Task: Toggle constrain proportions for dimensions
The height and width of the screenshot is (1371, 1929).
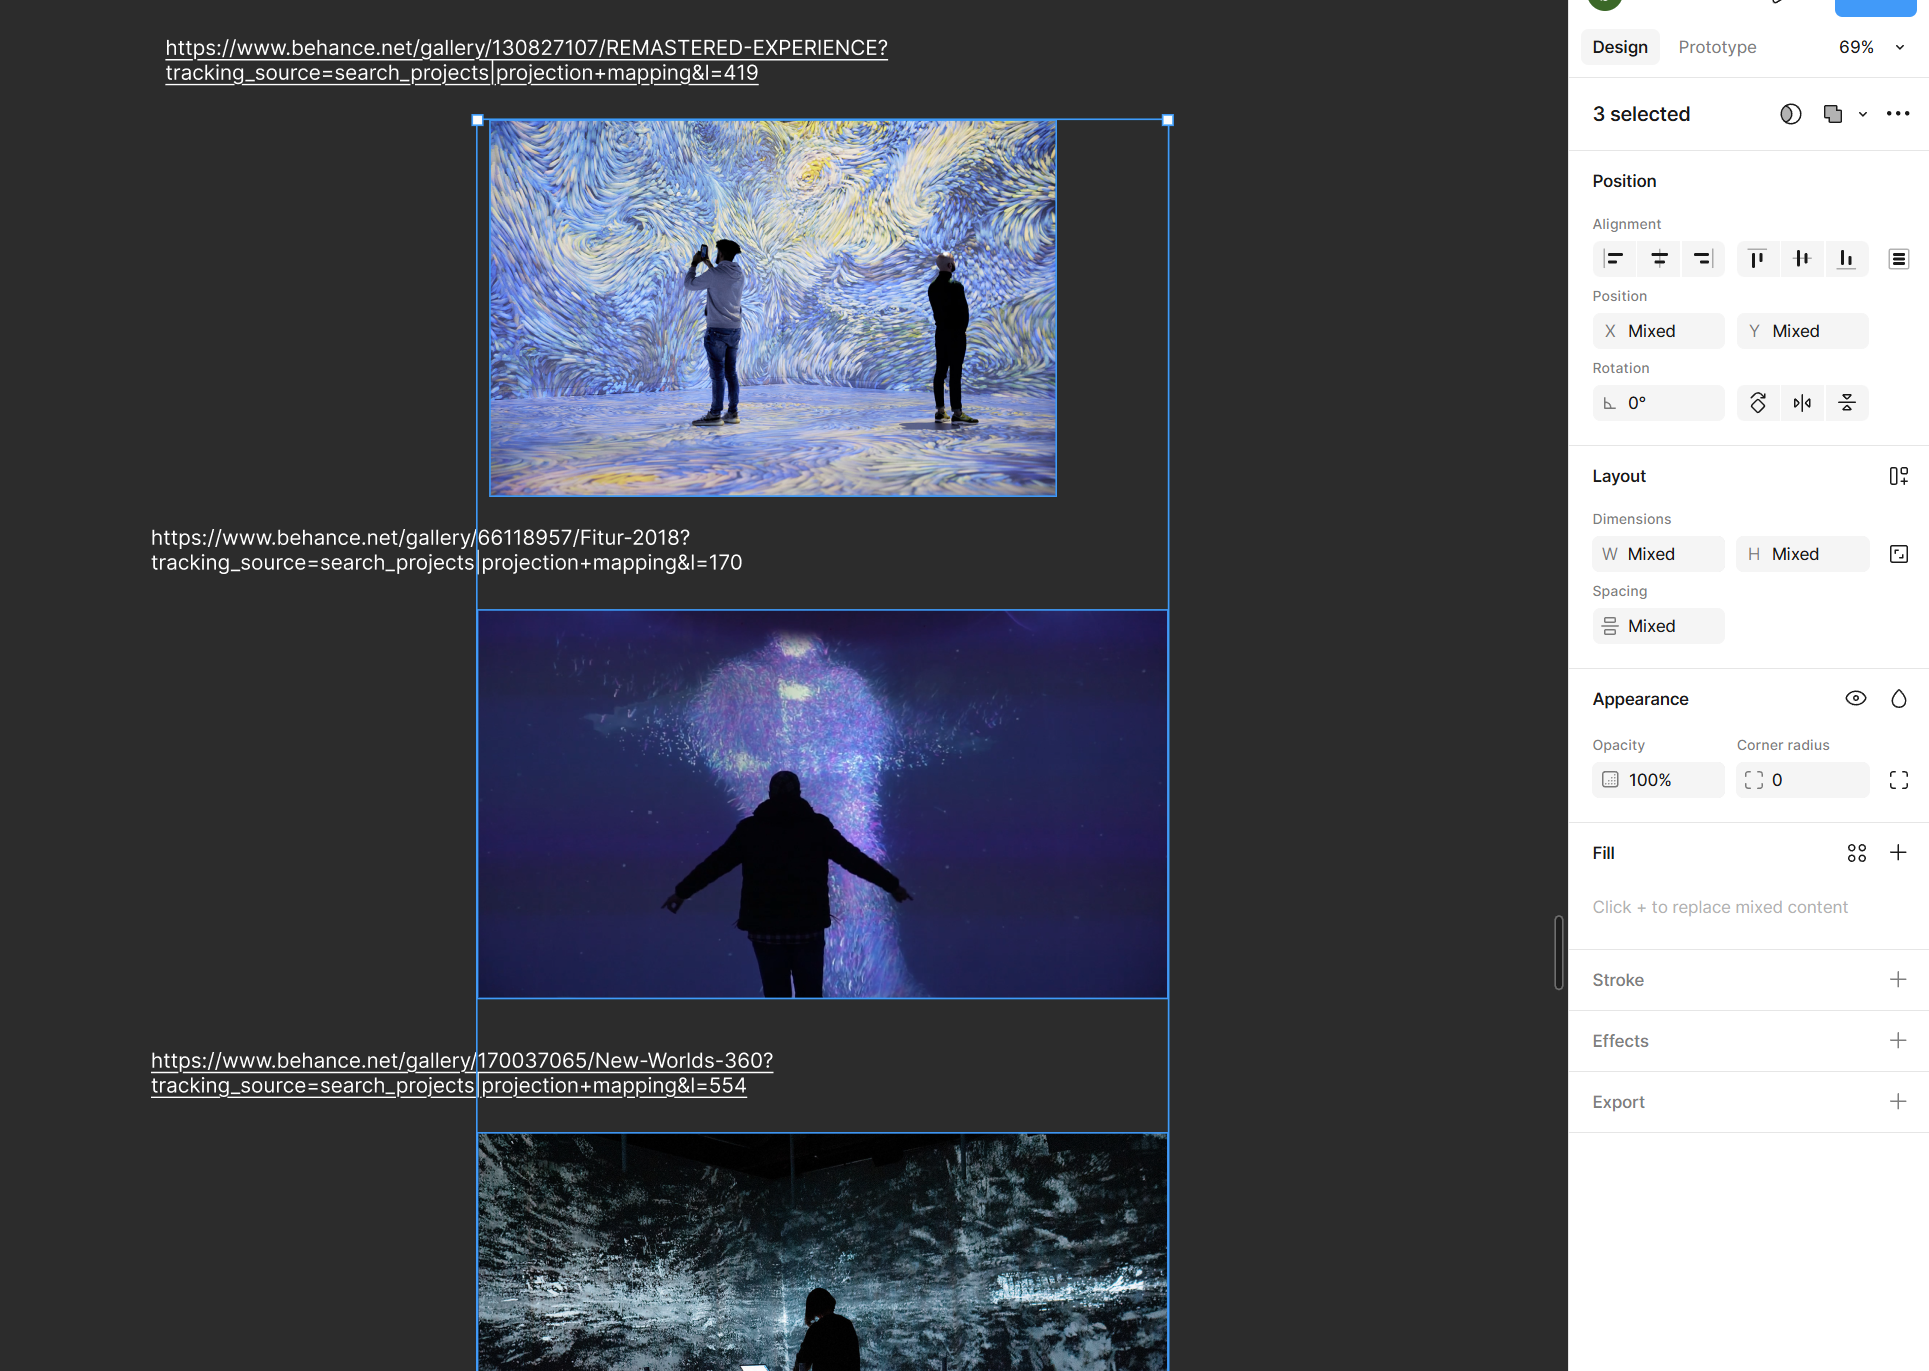Action: tap(1898, 554)
